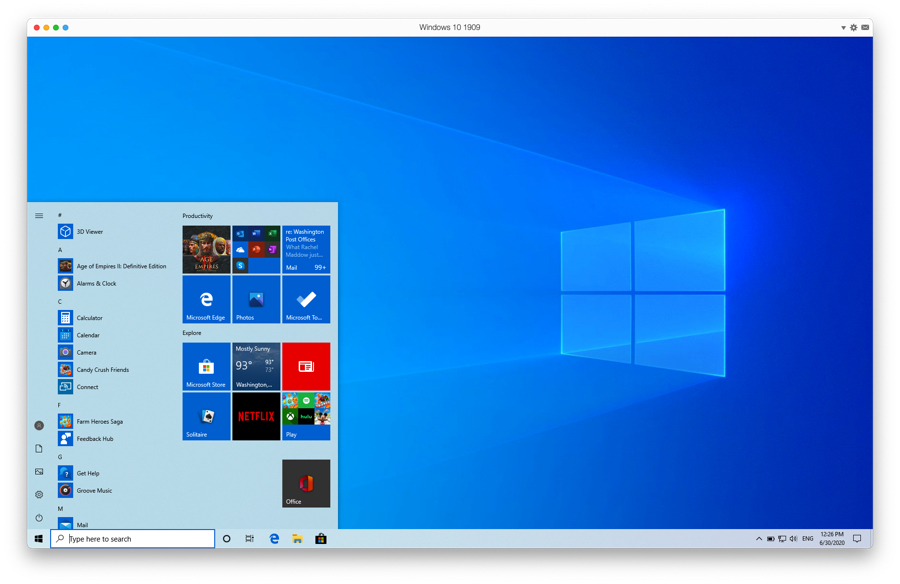Click the letter C section header

pos(60,301)
